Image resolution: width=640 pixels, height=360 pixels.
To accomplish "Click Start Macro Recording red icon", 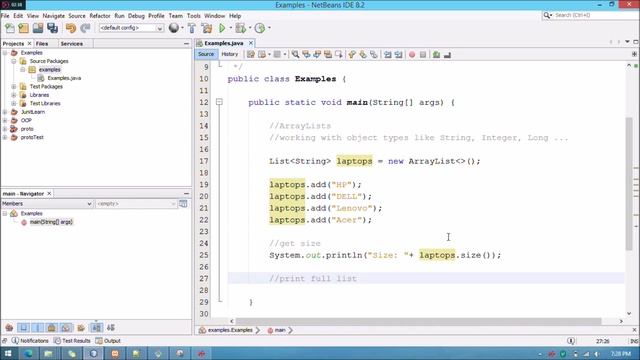I will coord(412,54).
